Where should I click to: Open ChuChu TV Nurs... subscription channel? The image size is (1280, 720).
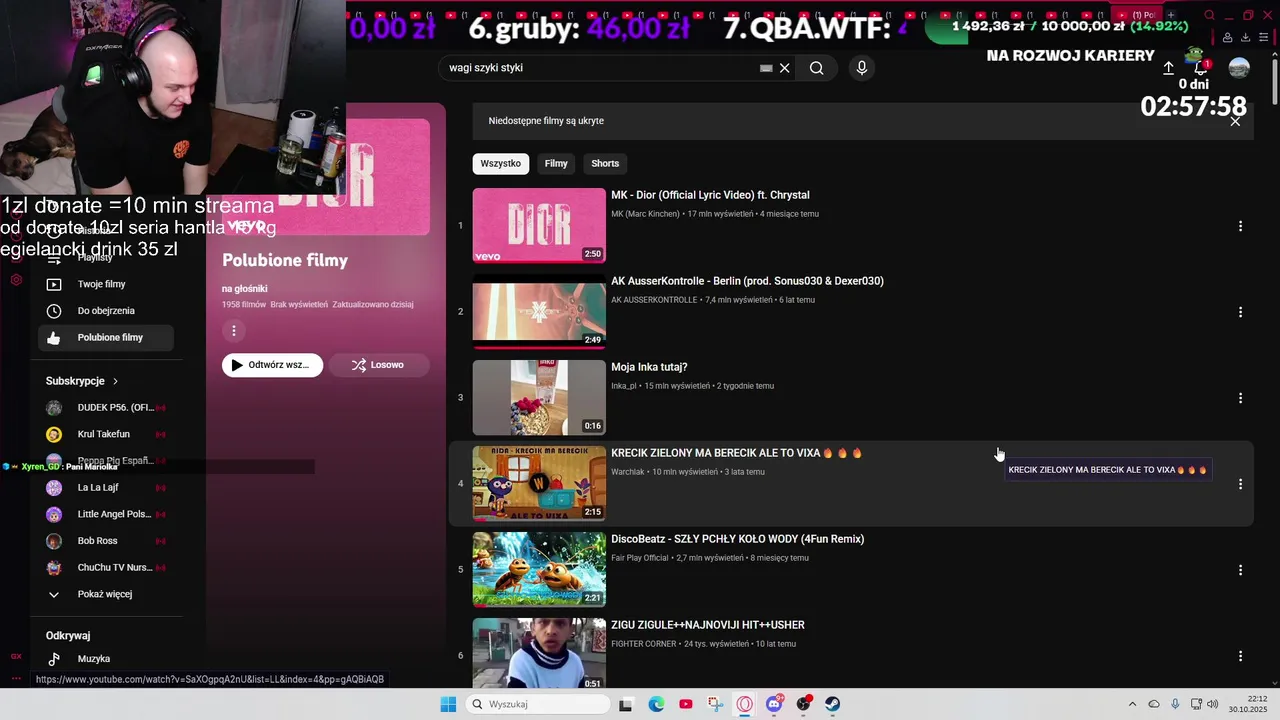tap(105, 568)
